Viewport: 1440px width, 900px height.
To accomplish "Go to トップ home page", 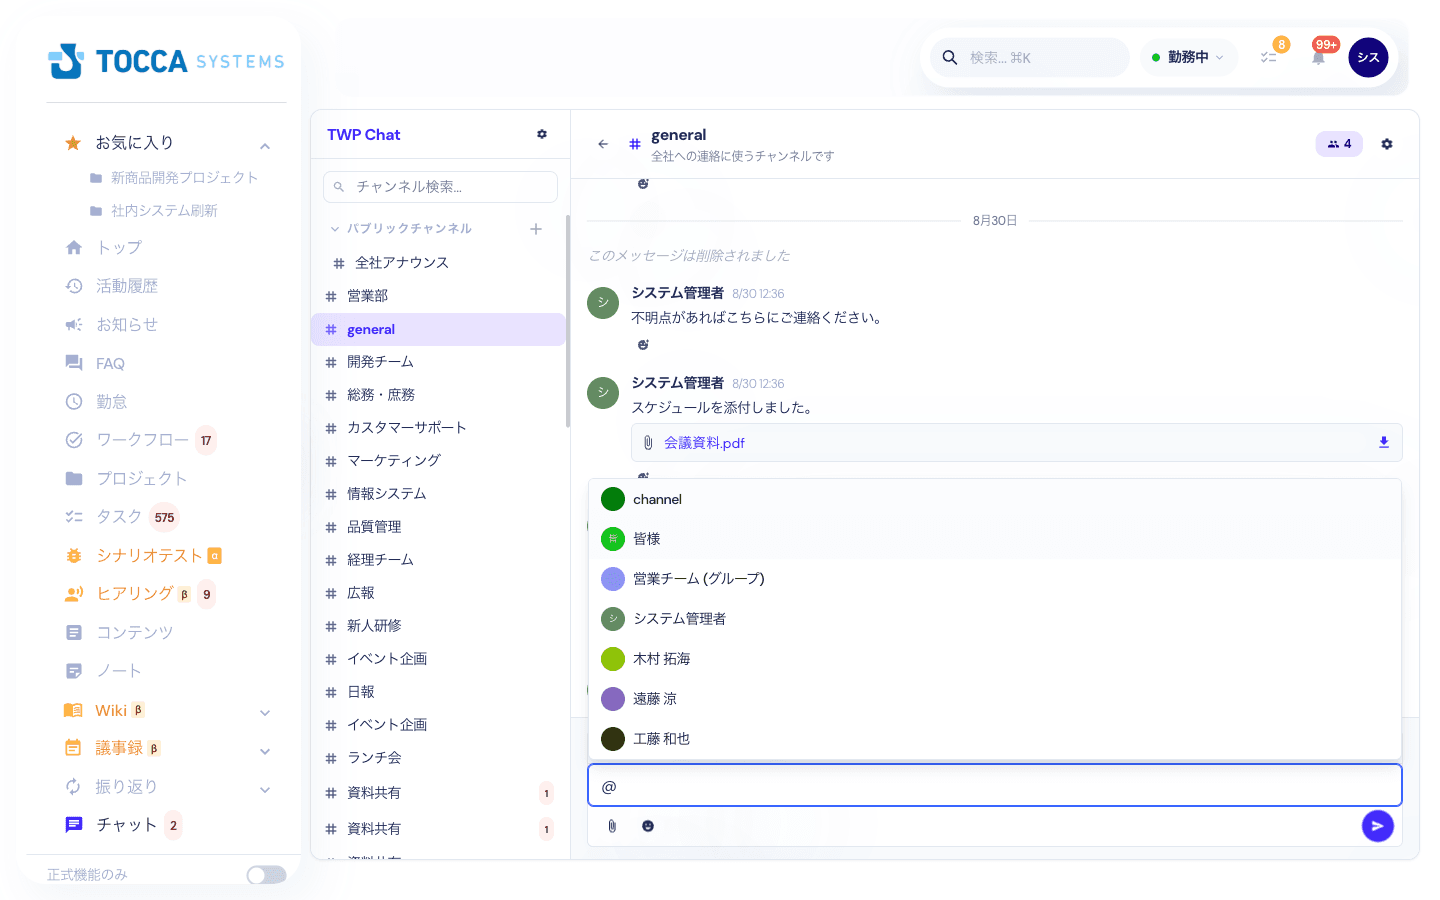I will [x=118, y=247].
